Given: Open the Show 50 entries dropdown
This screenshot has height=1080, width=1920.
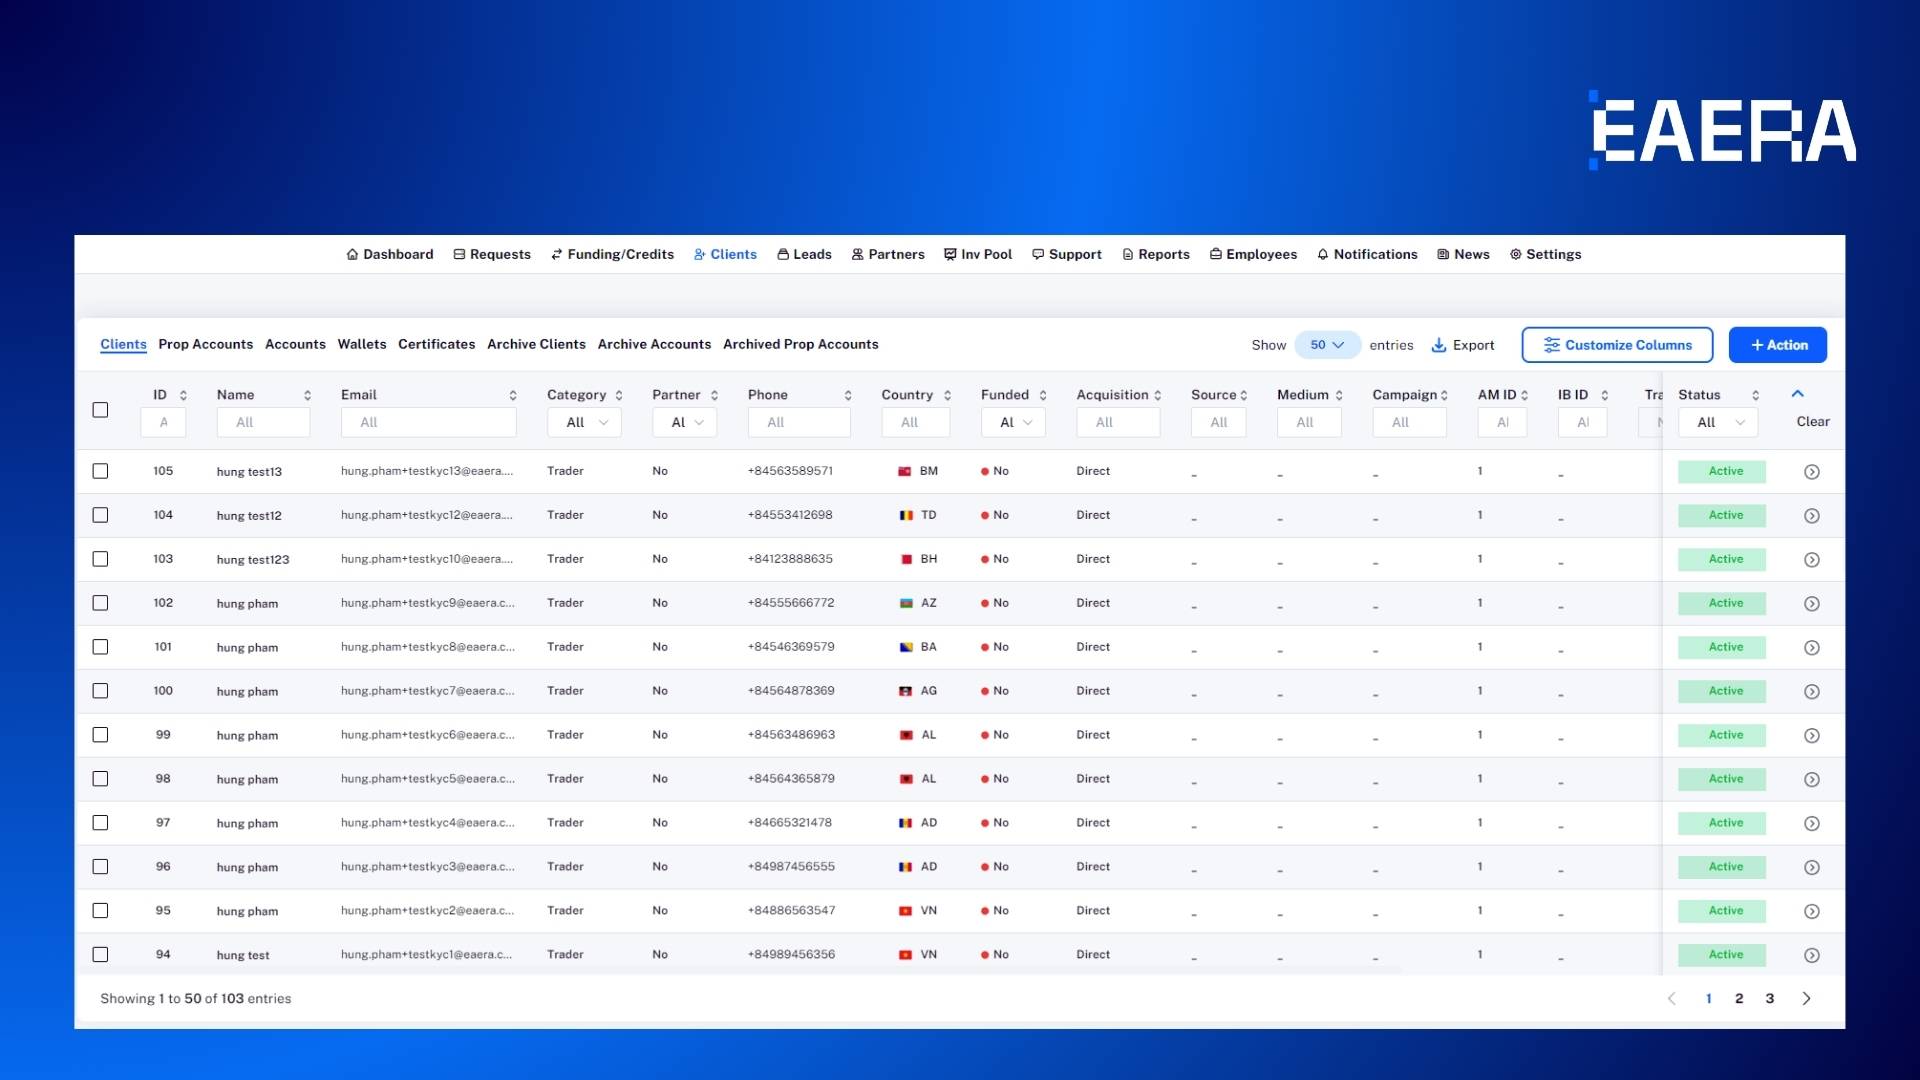Looking at the screenshot, I should [1327, 345].
